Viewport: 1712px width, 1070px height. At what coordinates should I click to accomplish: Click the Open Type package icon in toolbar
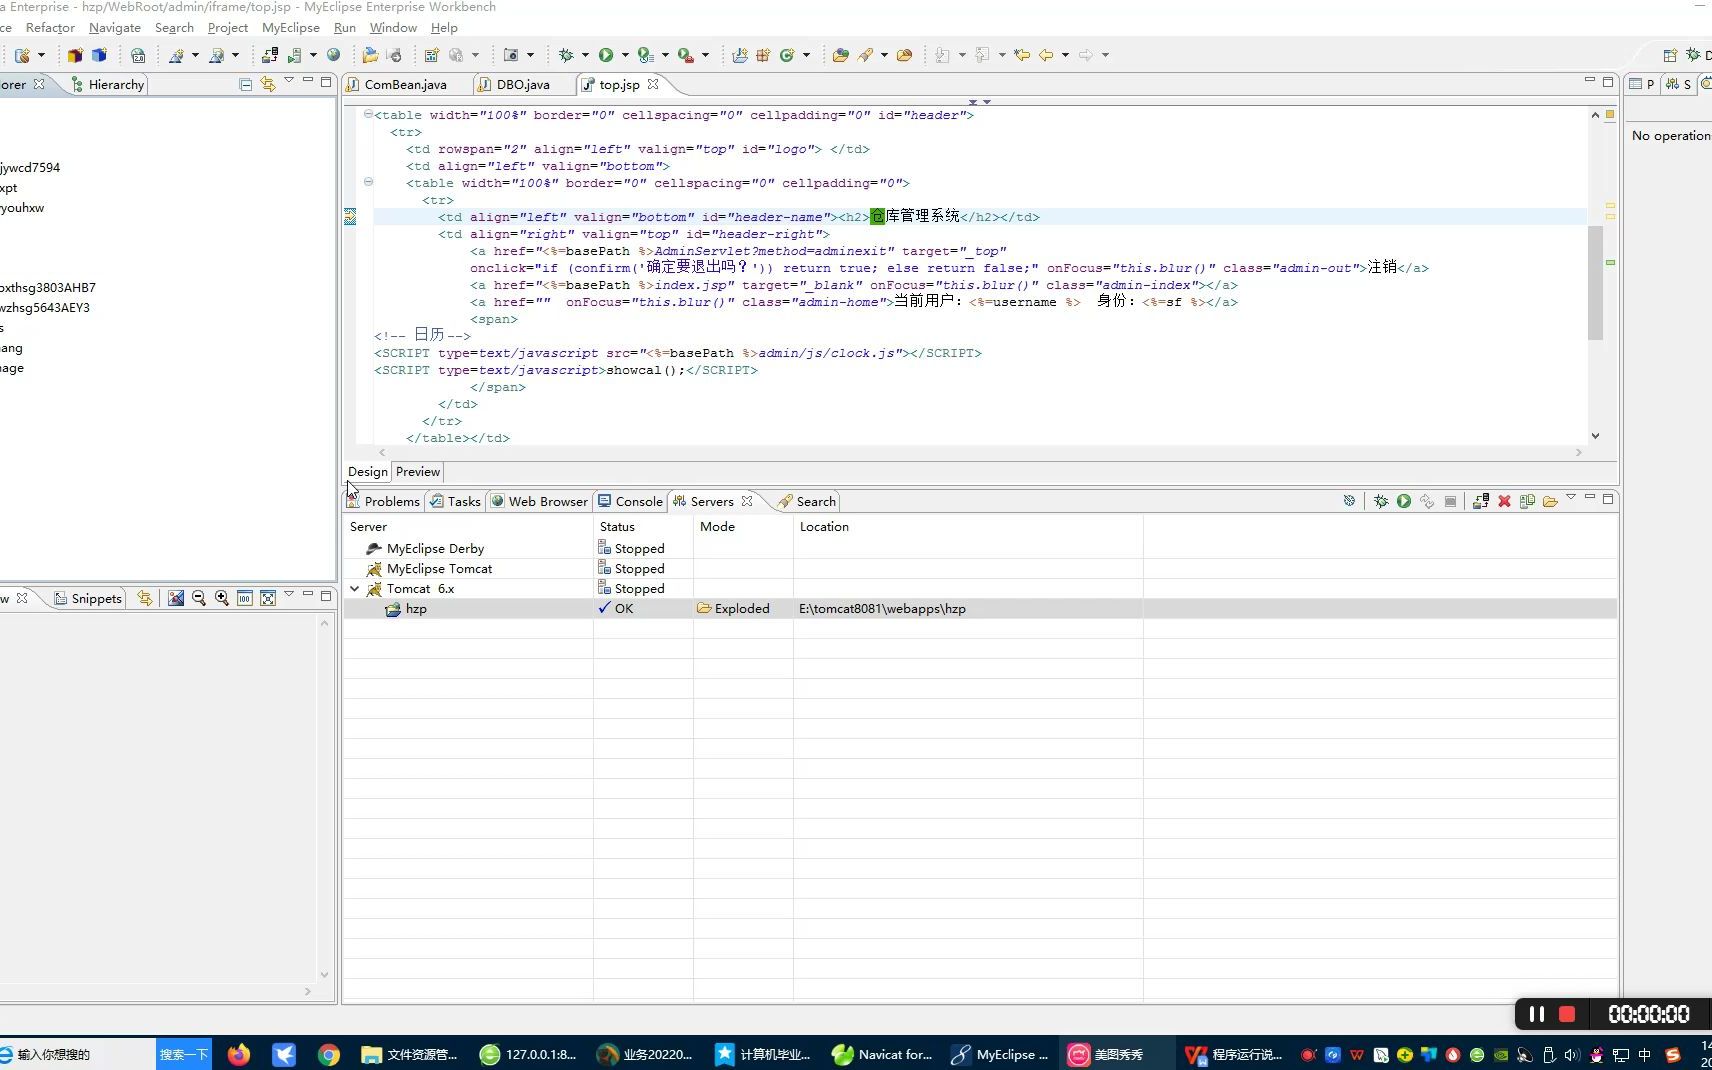pyautogui.click(x=841, y=55)
